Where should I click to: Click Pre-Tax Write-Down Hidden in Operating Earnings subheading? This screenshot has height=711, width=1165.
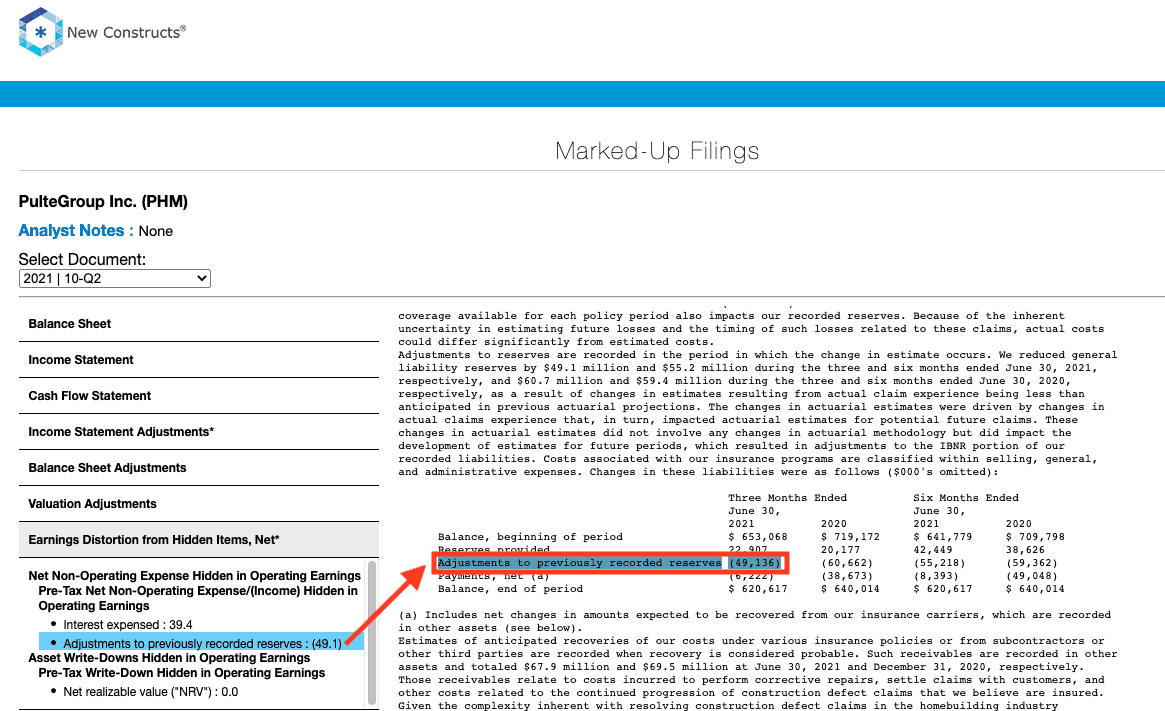pos(182,672)
